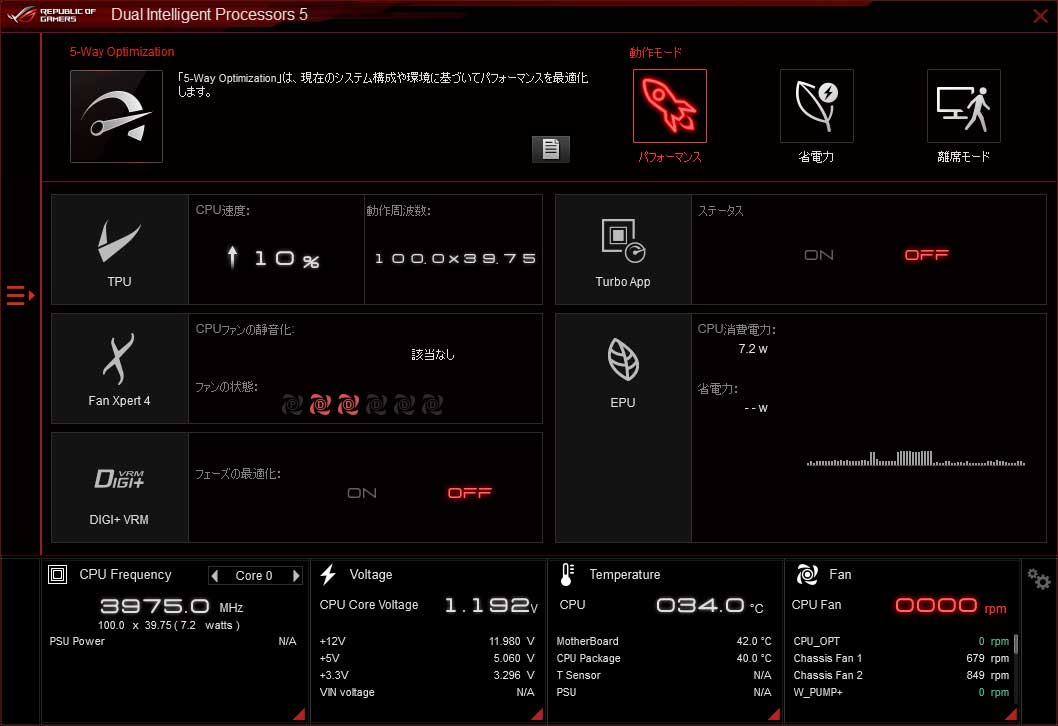Click the 100.0×39.75 frequency value
The image size is (1058, 726).
click(x=455, y=258)
